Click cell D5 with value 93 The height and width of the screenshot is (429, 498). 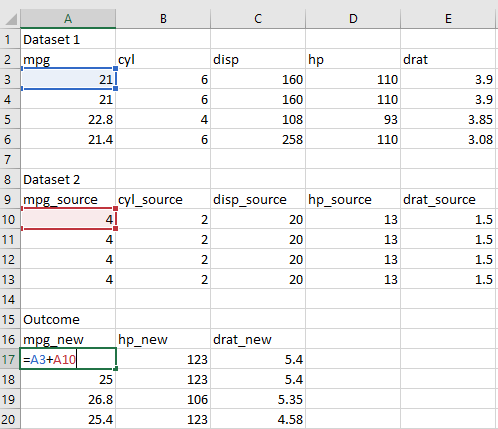coord(353,119)
